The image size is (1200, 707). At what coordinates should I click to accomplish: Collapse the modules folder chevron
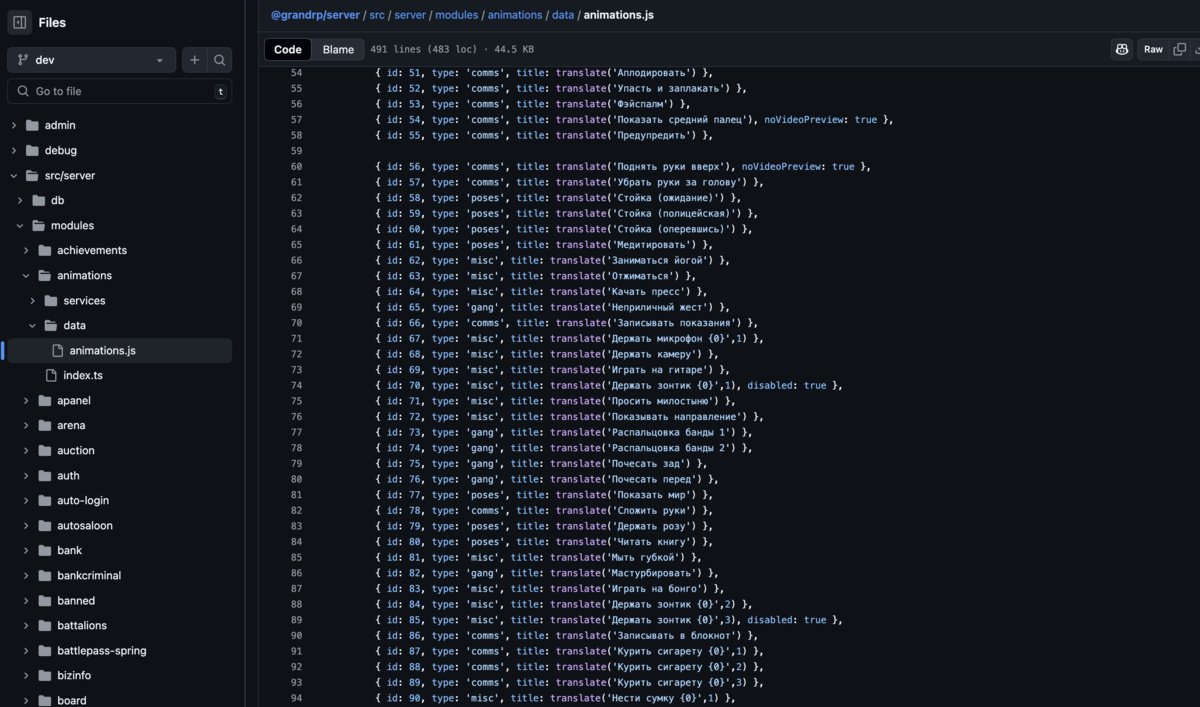click(x=19, y=225)
